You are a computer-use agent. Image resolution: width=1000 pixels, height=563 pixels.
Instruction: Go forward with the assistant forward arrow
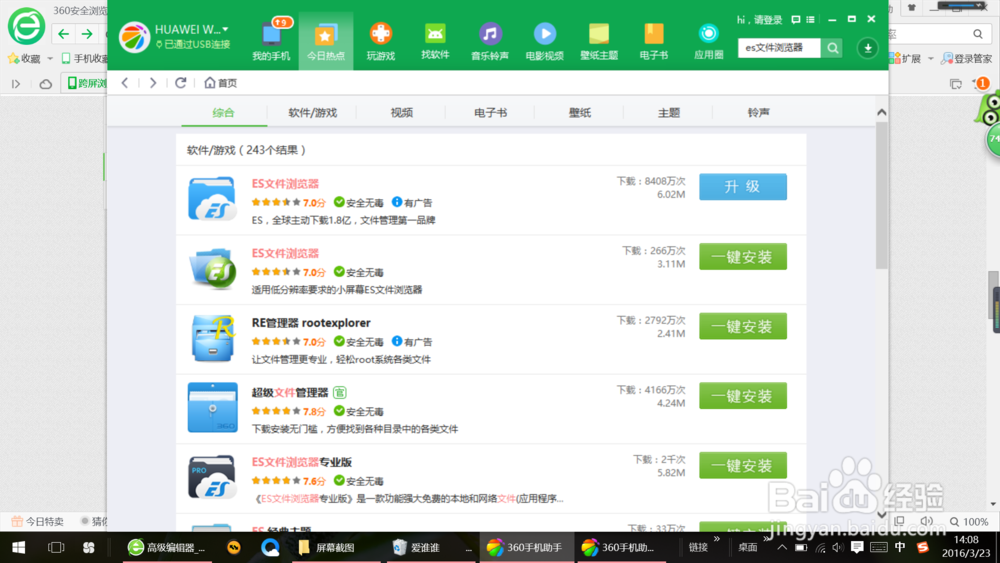click(x=152, y=83)
